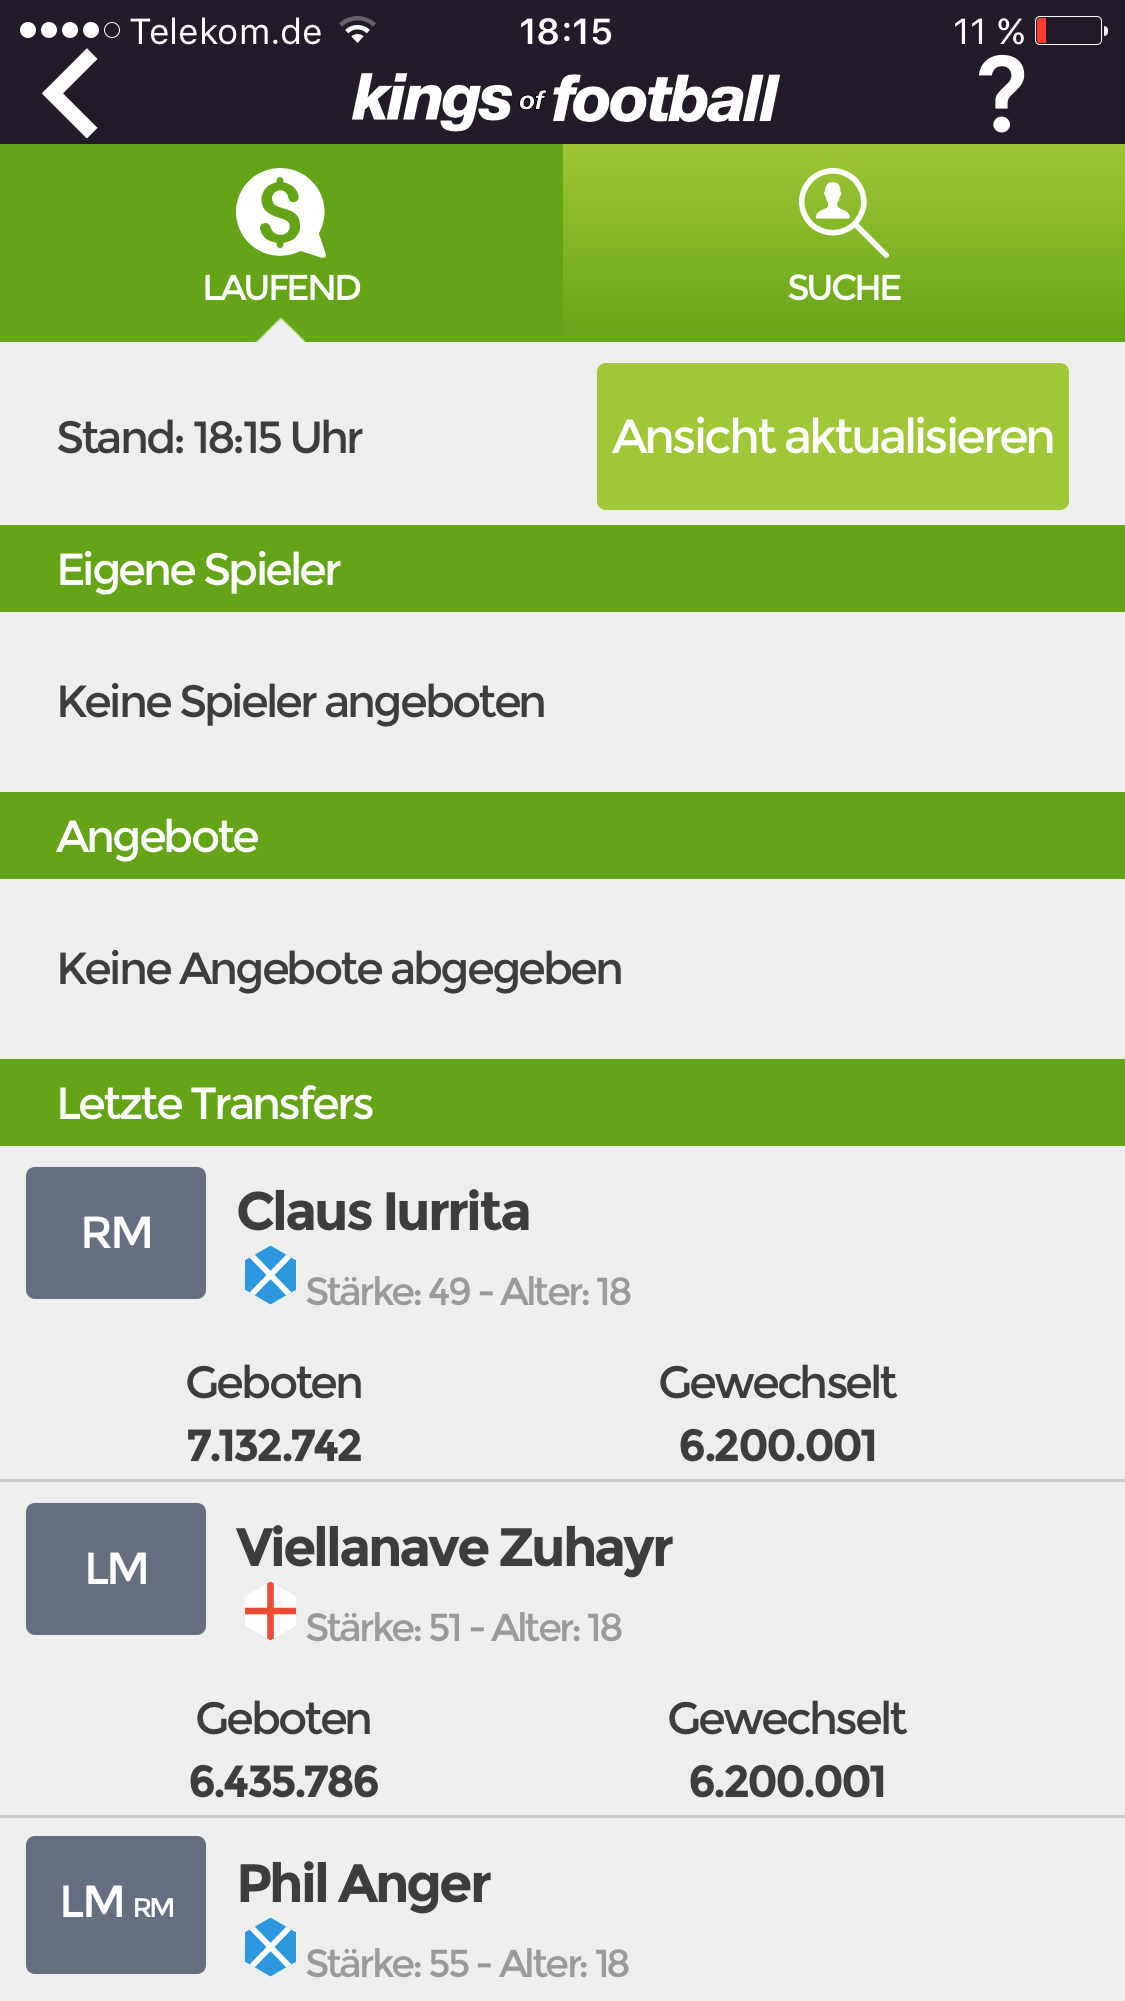Tap the blue club crest beside Claus Iurrita
This screenshot has width=1125, height=2001.
[x=270, y=1275]
